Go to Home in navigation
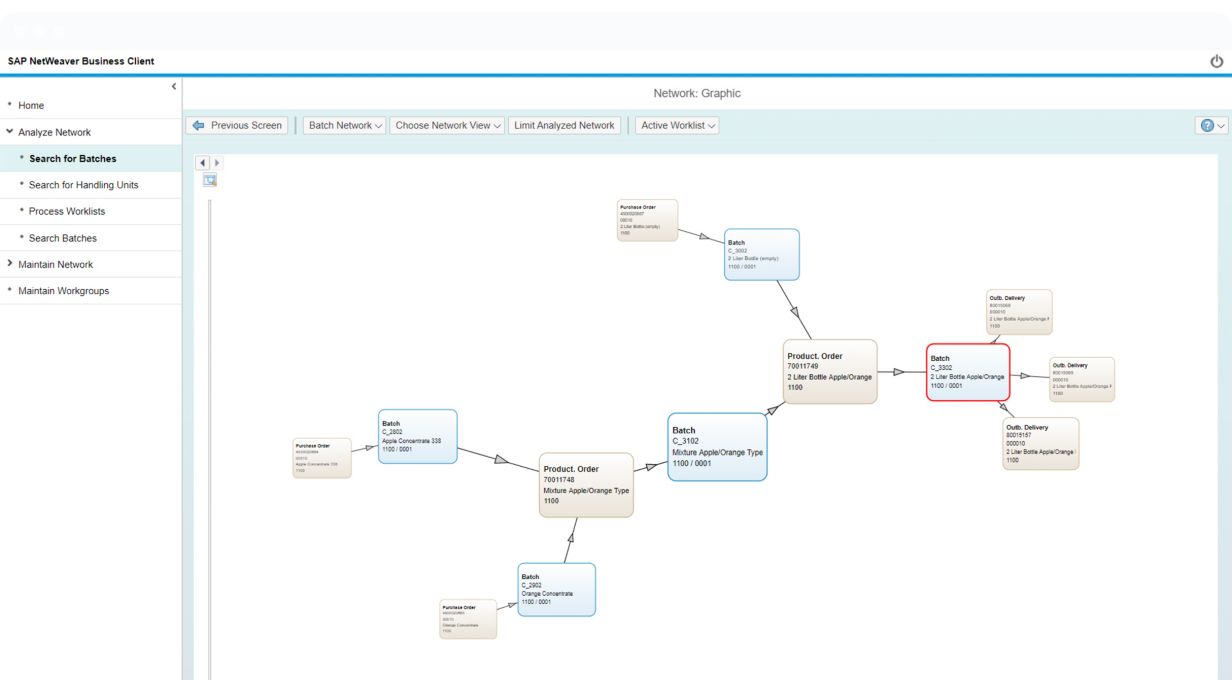 31,105
